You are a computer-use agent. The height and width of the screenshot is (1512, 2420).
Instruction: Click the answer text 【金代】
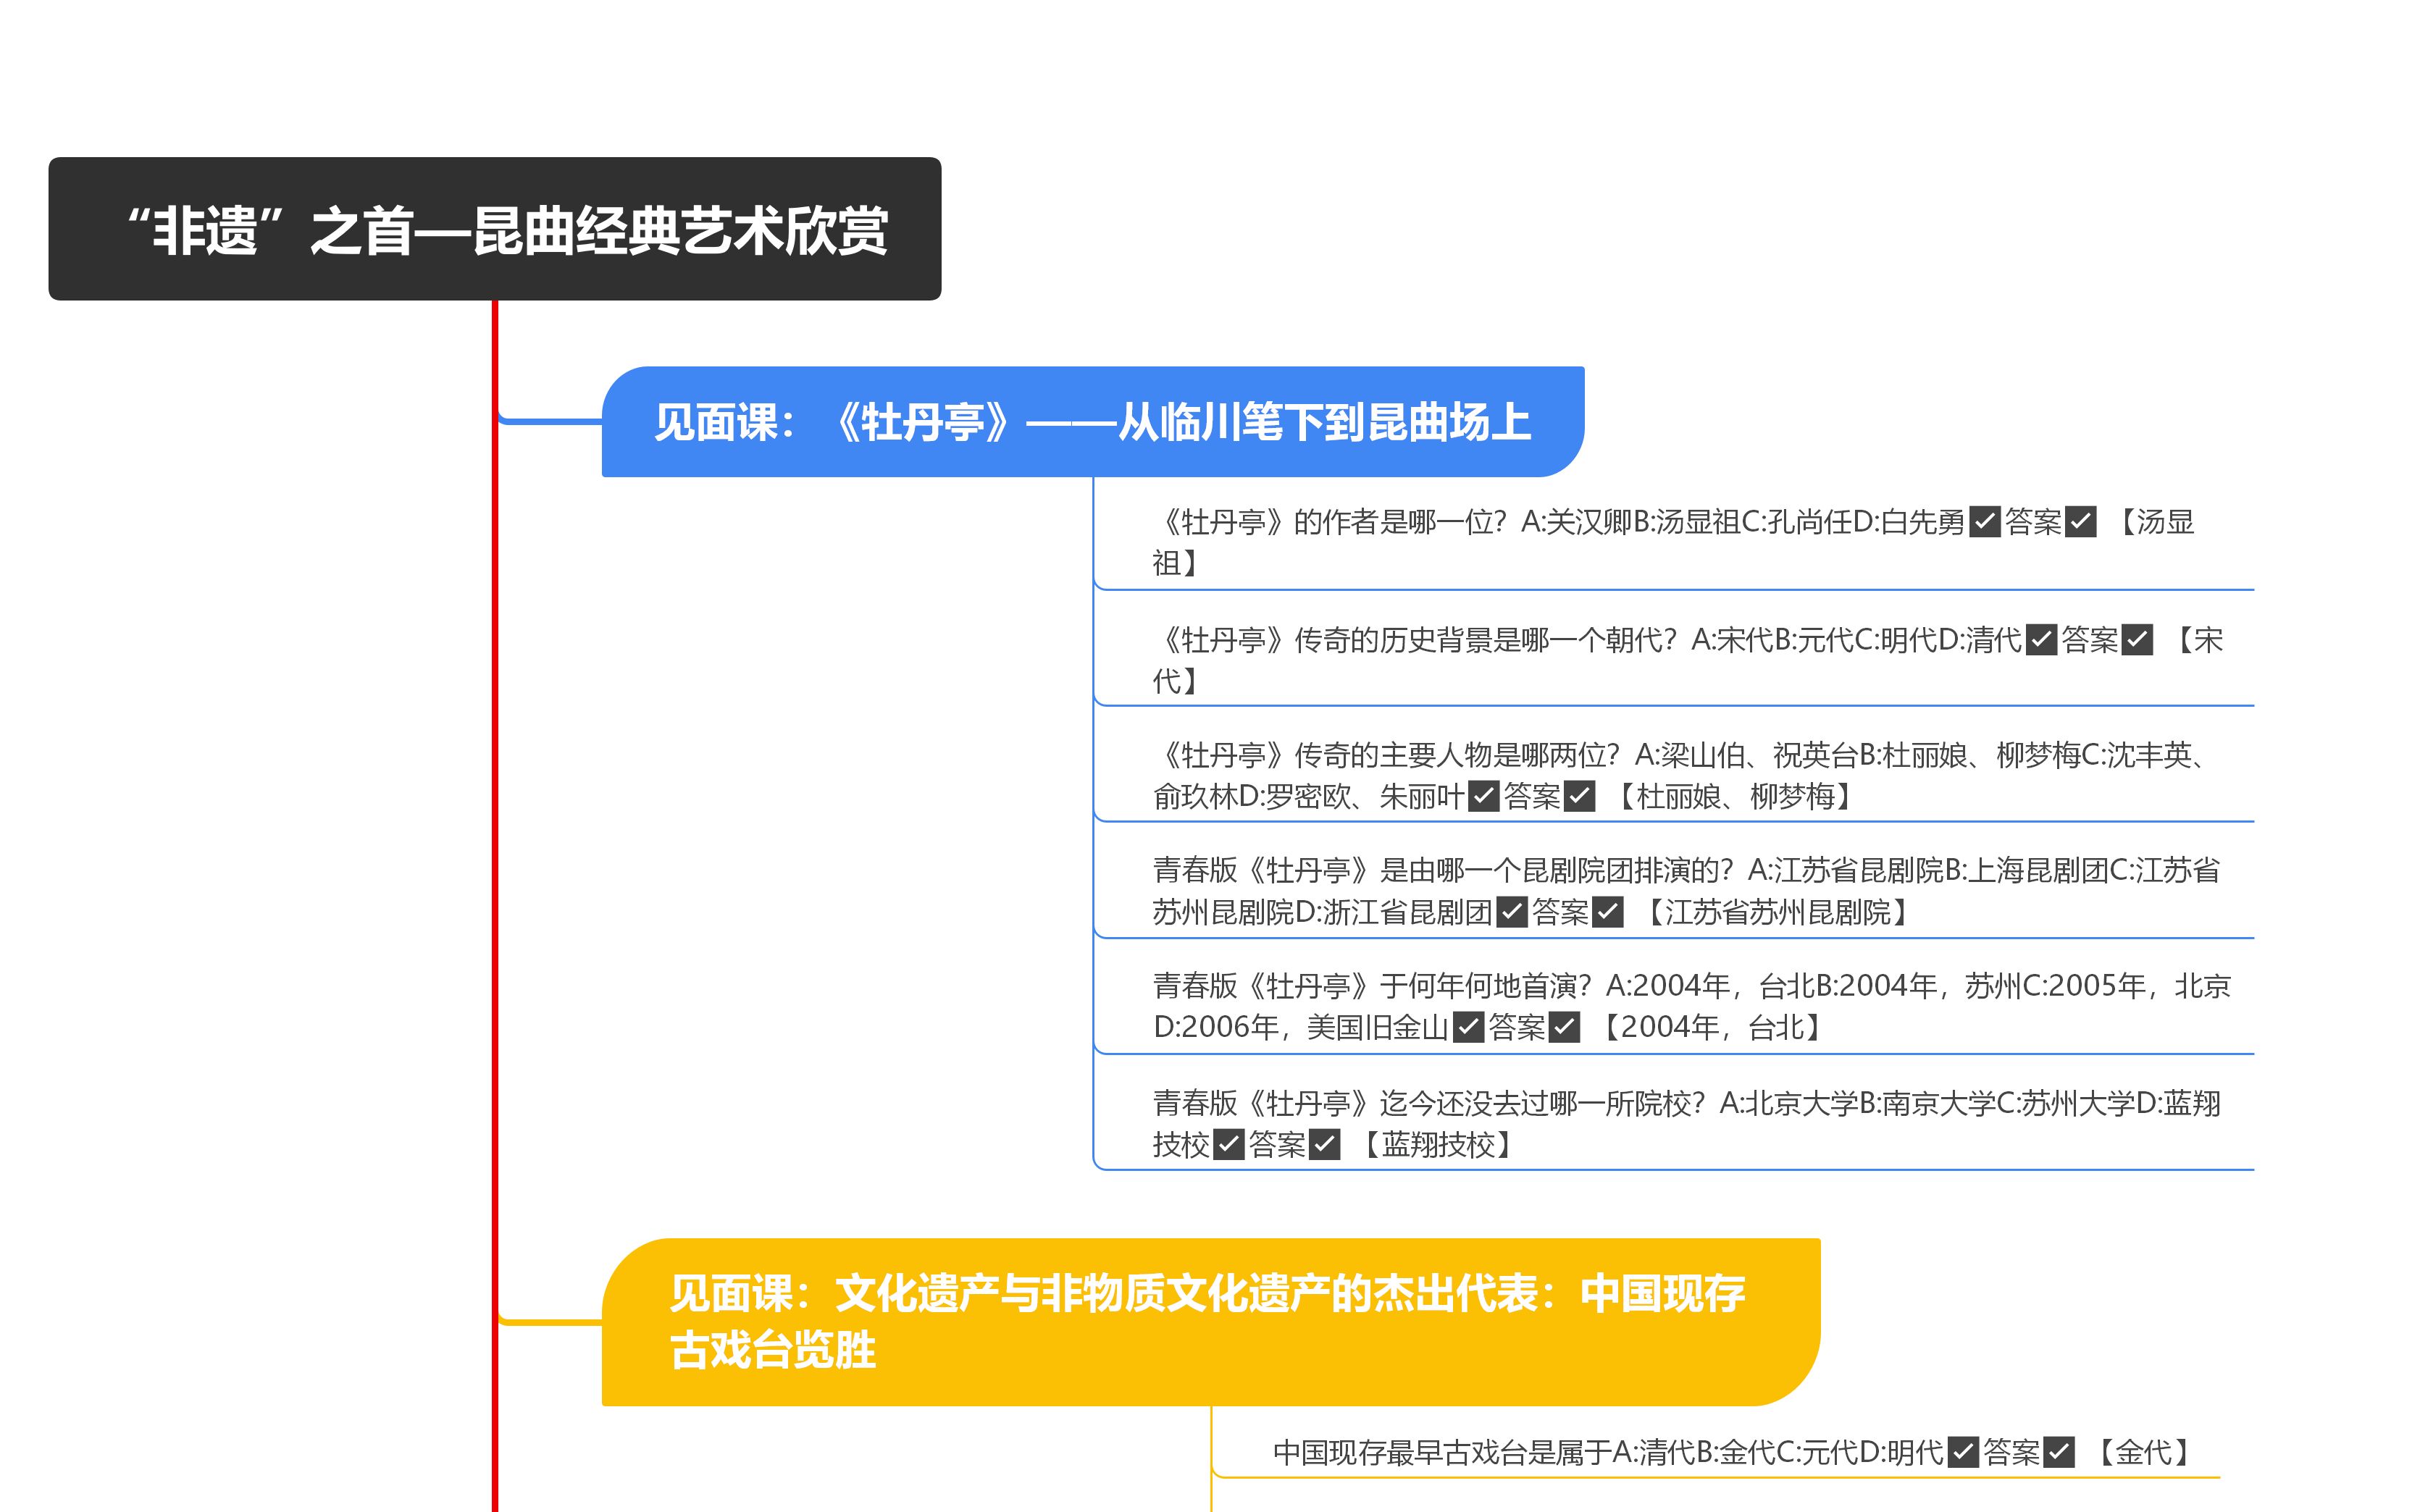click(2143, 1452)
